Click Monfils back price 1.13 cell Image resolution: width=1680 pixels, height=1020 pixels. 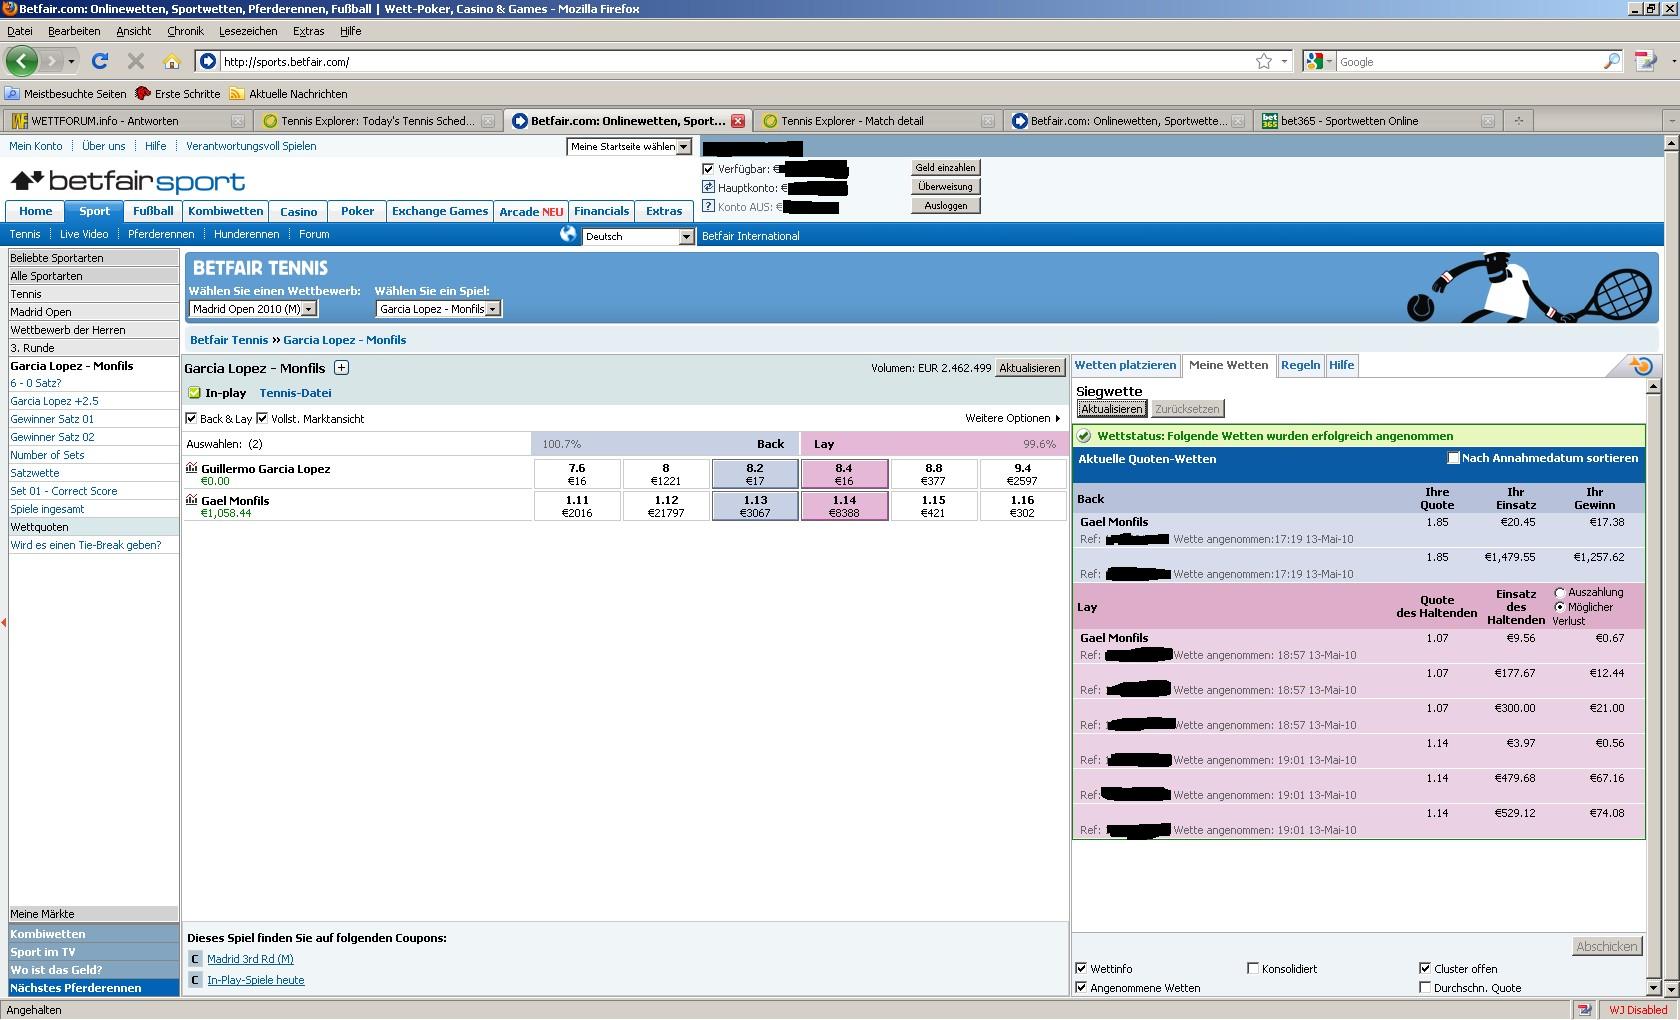755,506
